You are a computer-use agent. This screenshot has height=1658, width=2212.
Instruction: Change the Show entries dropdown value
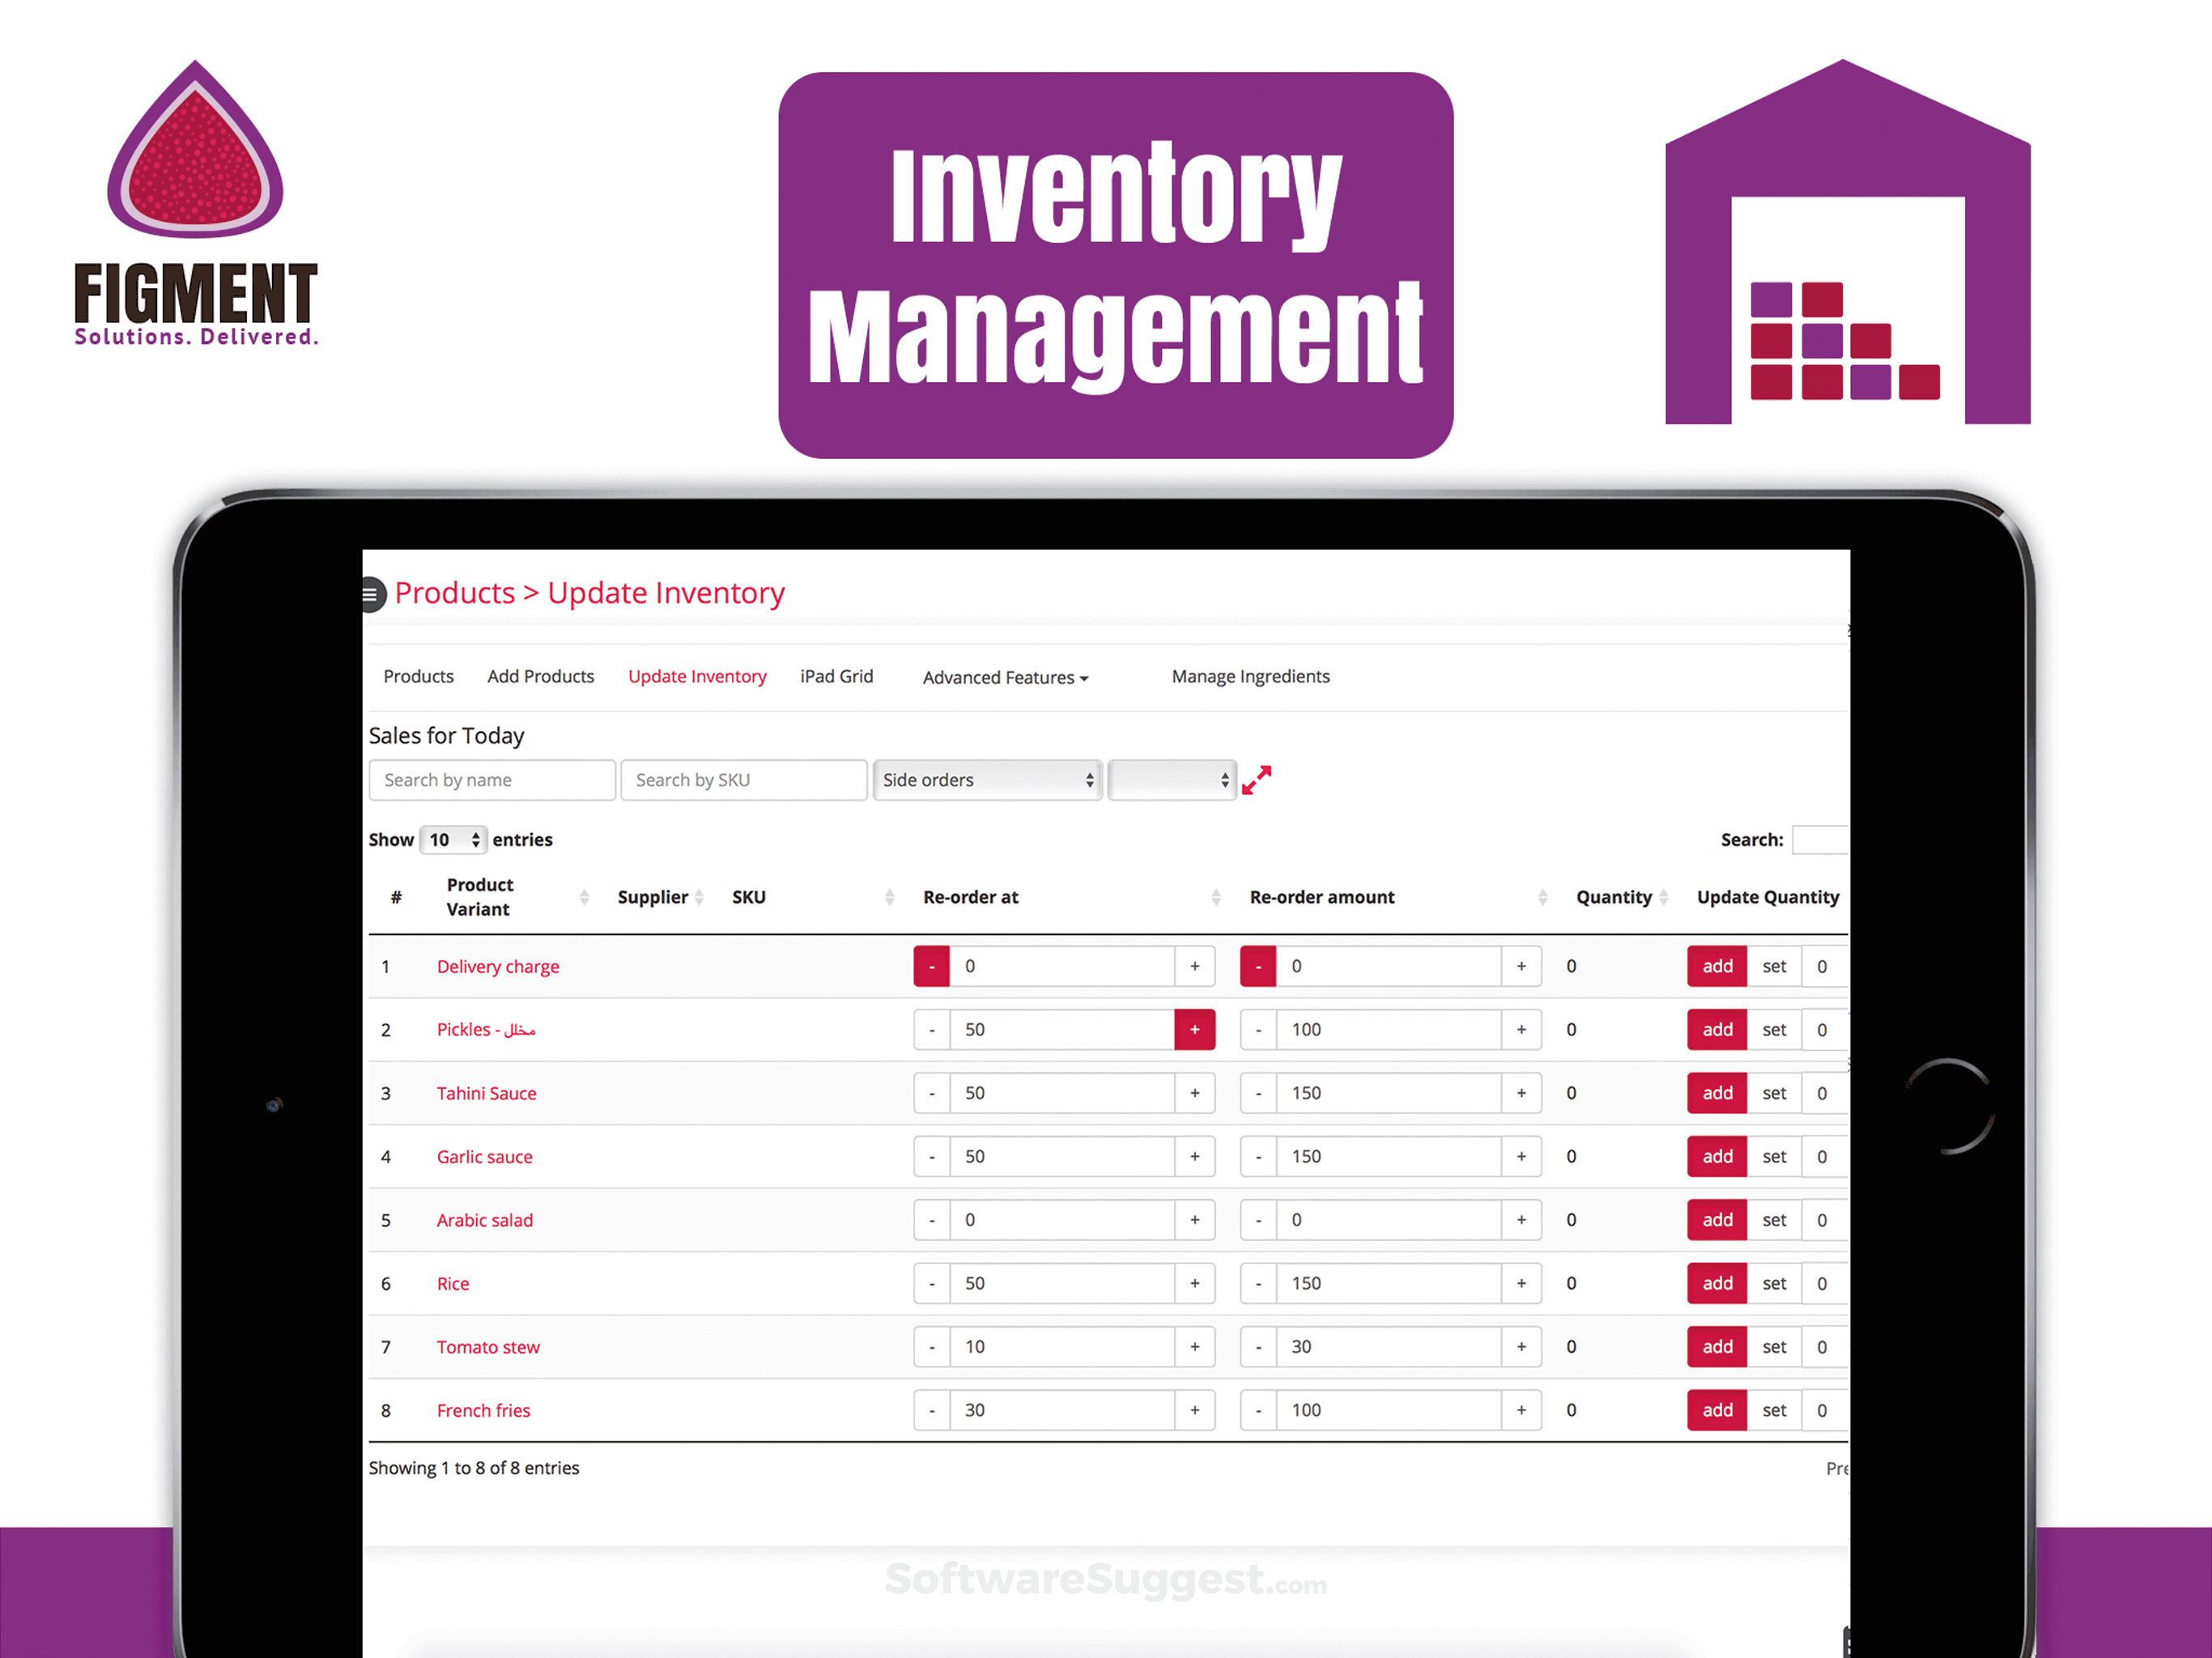453,840
